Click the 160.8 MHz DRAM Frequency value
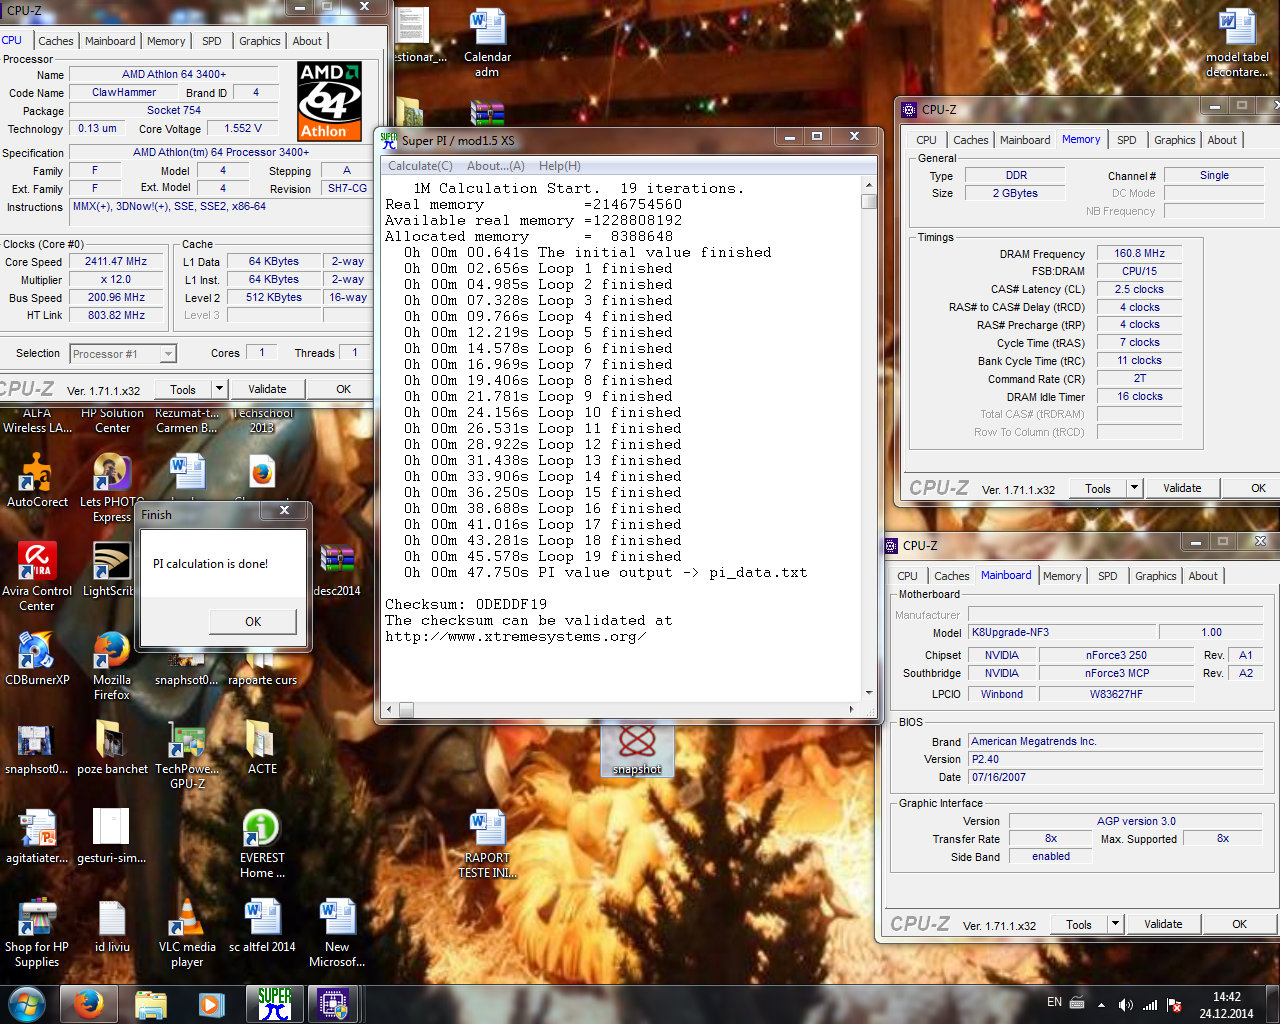The width and height of the screenshot is (1280, 1024). [1139, 253]
